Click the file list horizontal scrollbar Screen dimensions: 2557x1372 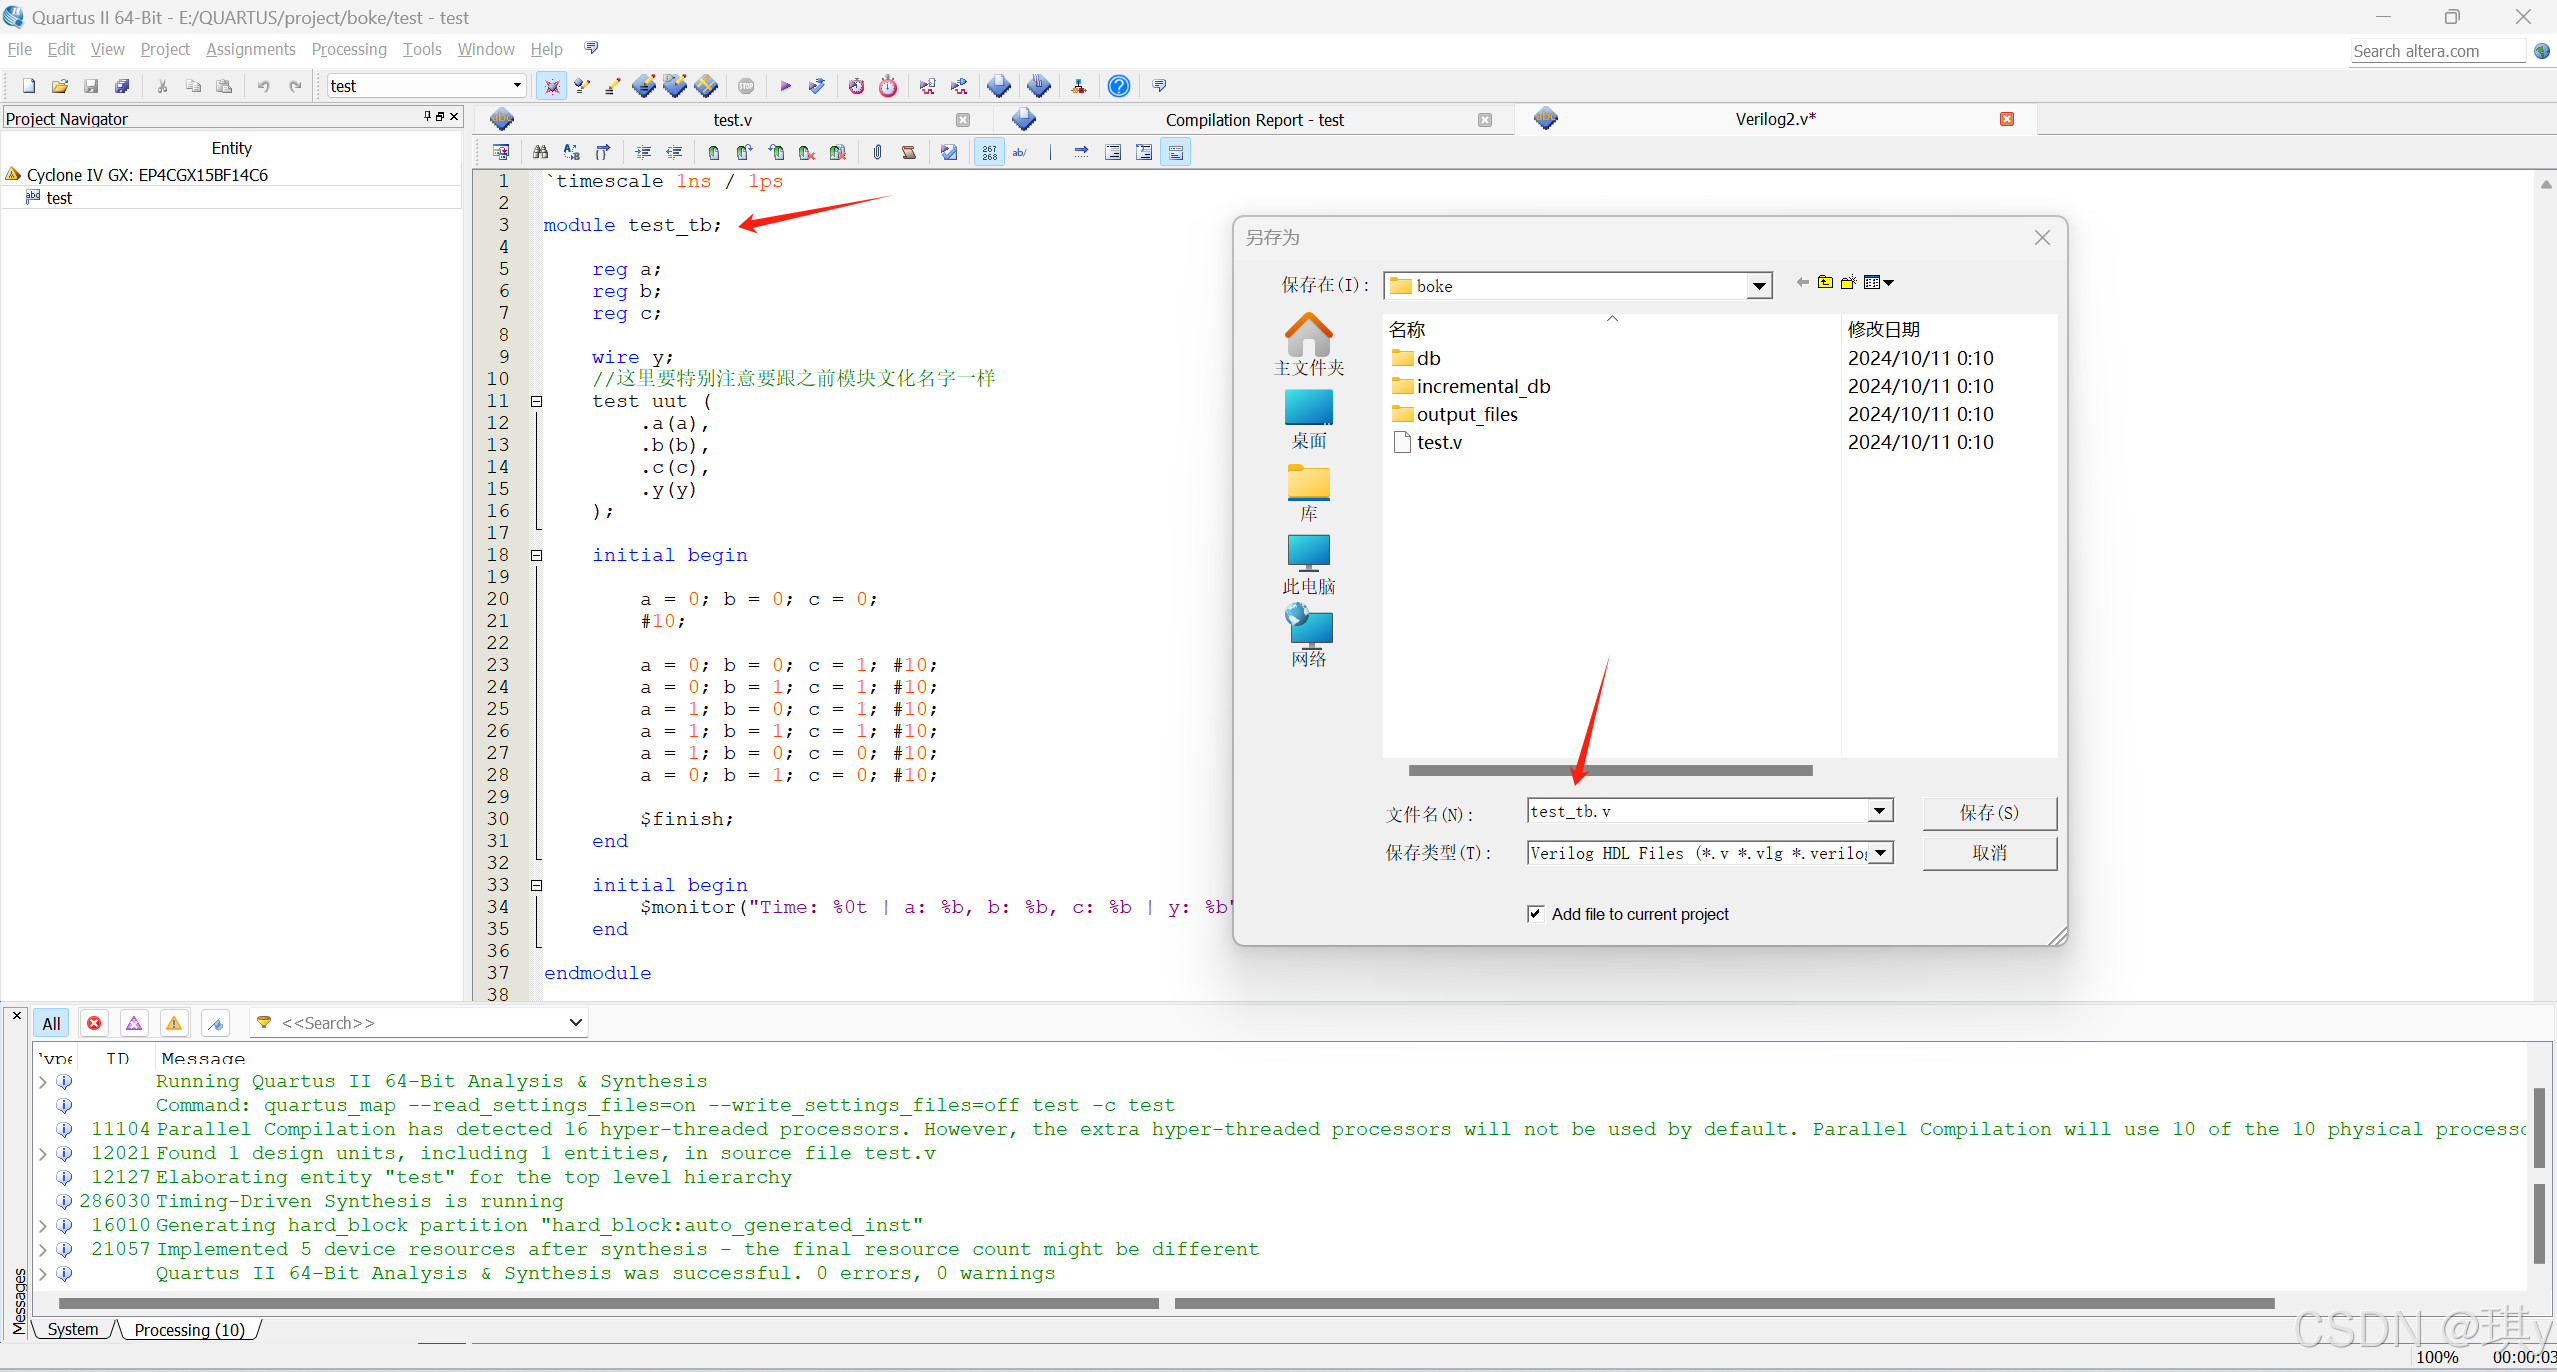[x=1610, y=770]
